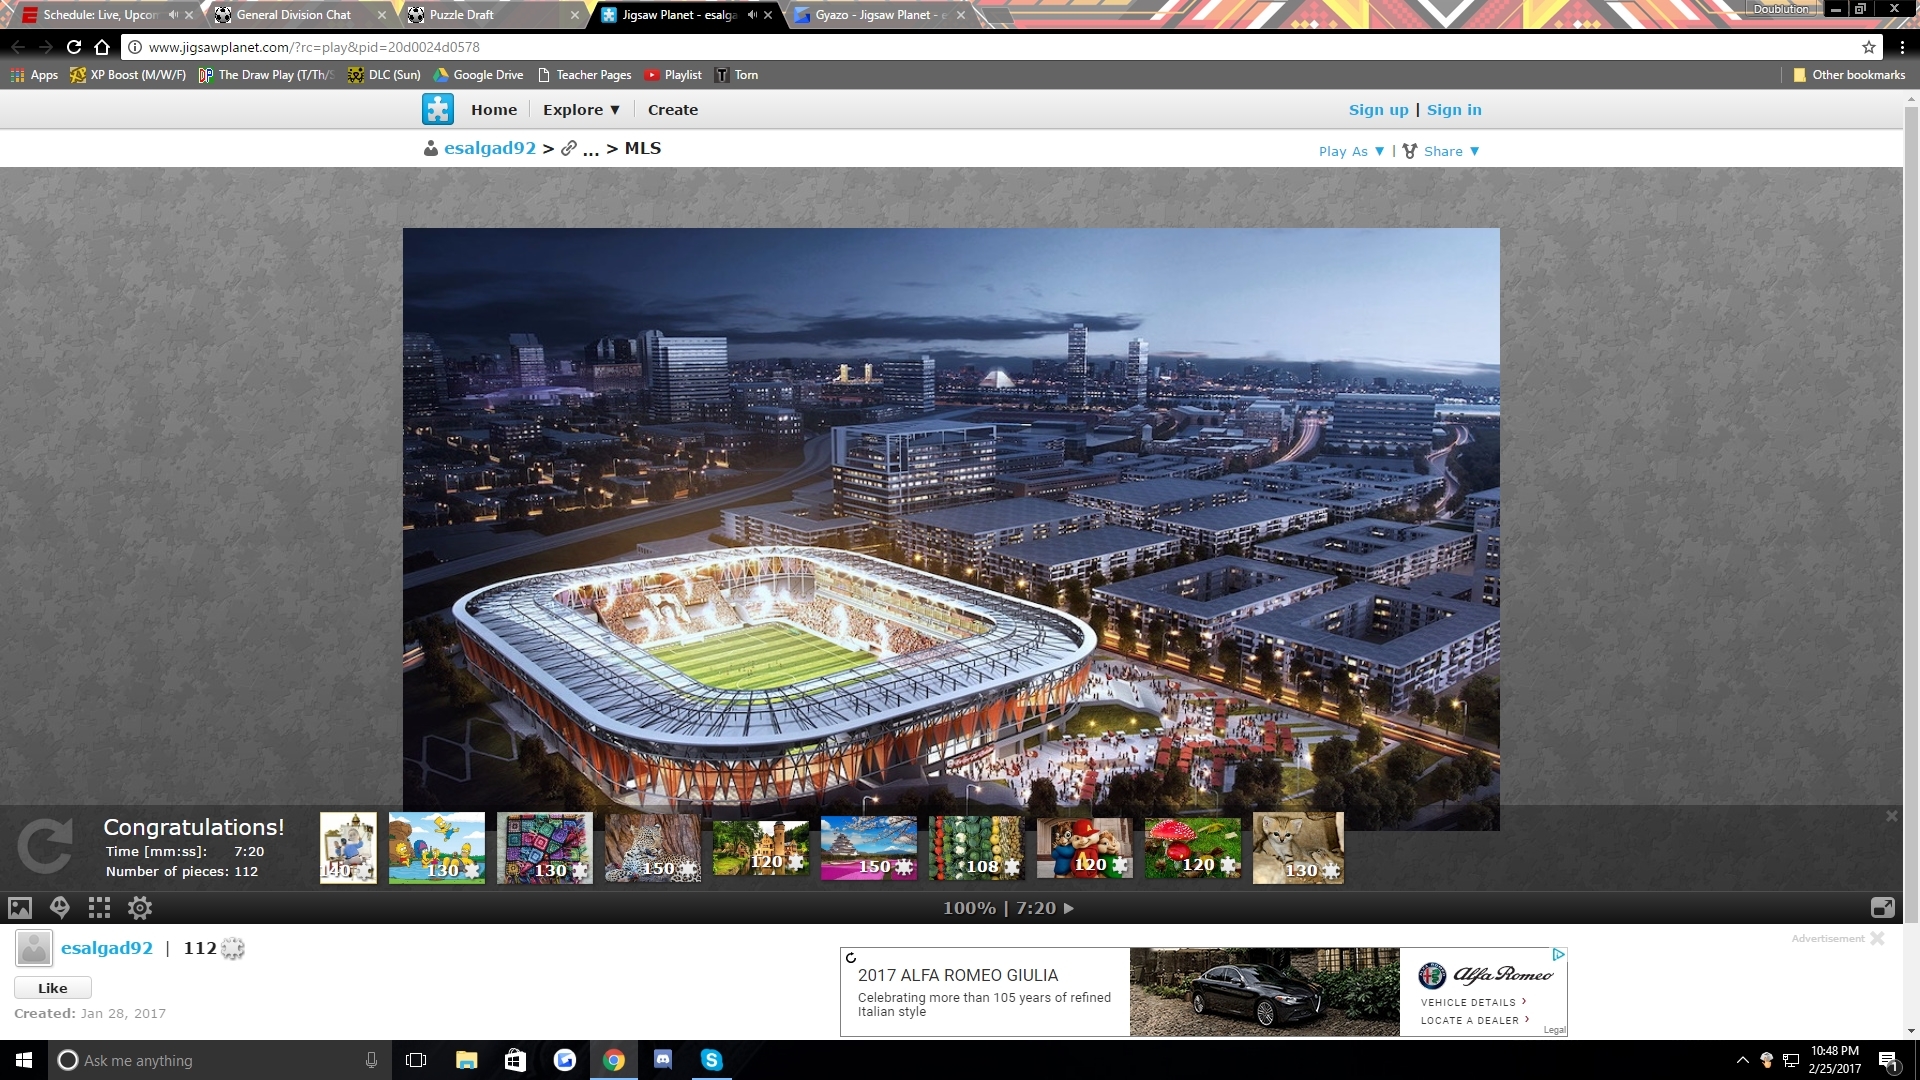Click the Sign in link

(1453, 110)
